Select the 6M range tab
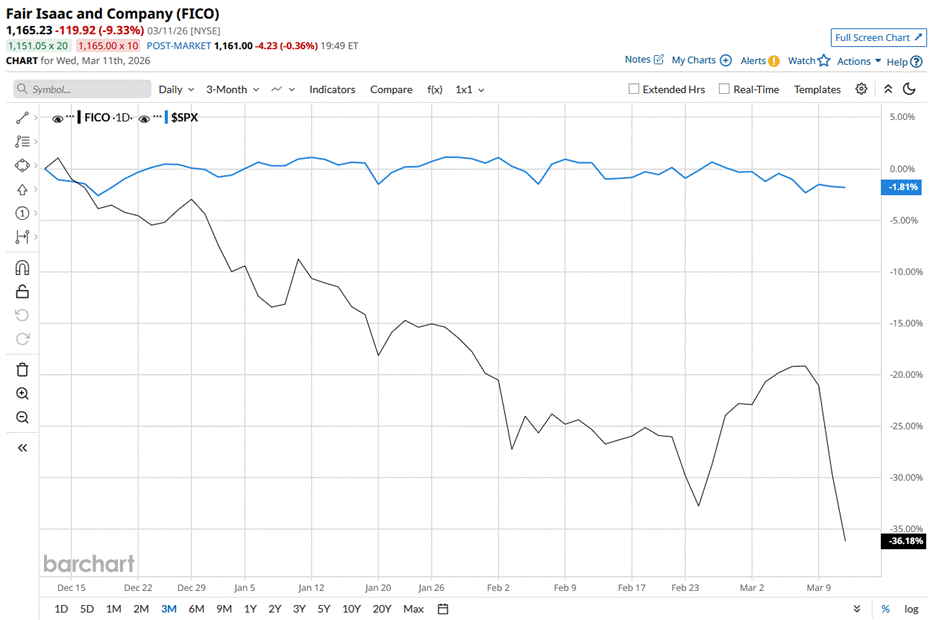 pyautogui.click(x=196, y=609)
